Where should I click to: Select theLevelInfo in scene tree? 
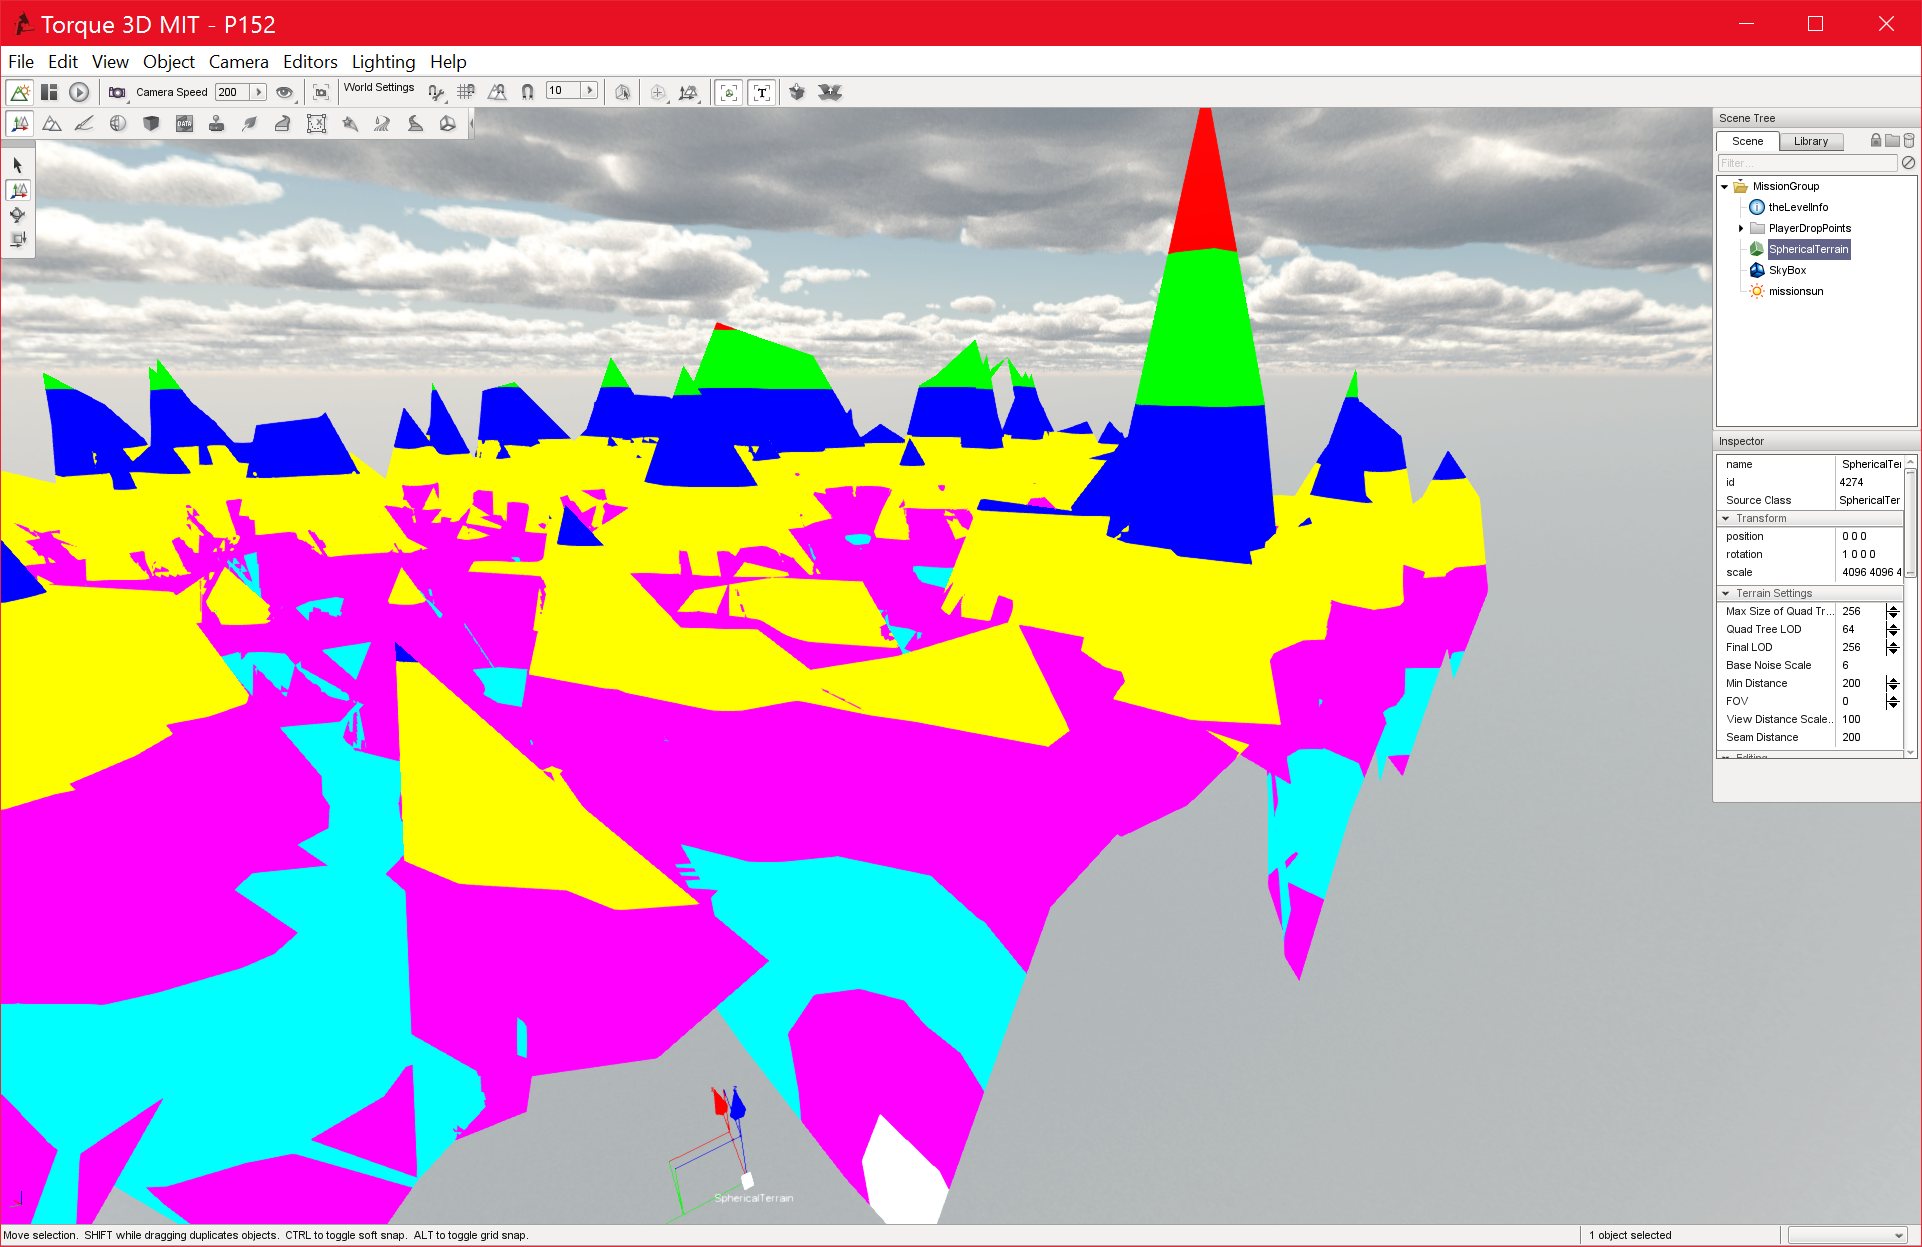pyautogui.click(x=1798, y=208)
